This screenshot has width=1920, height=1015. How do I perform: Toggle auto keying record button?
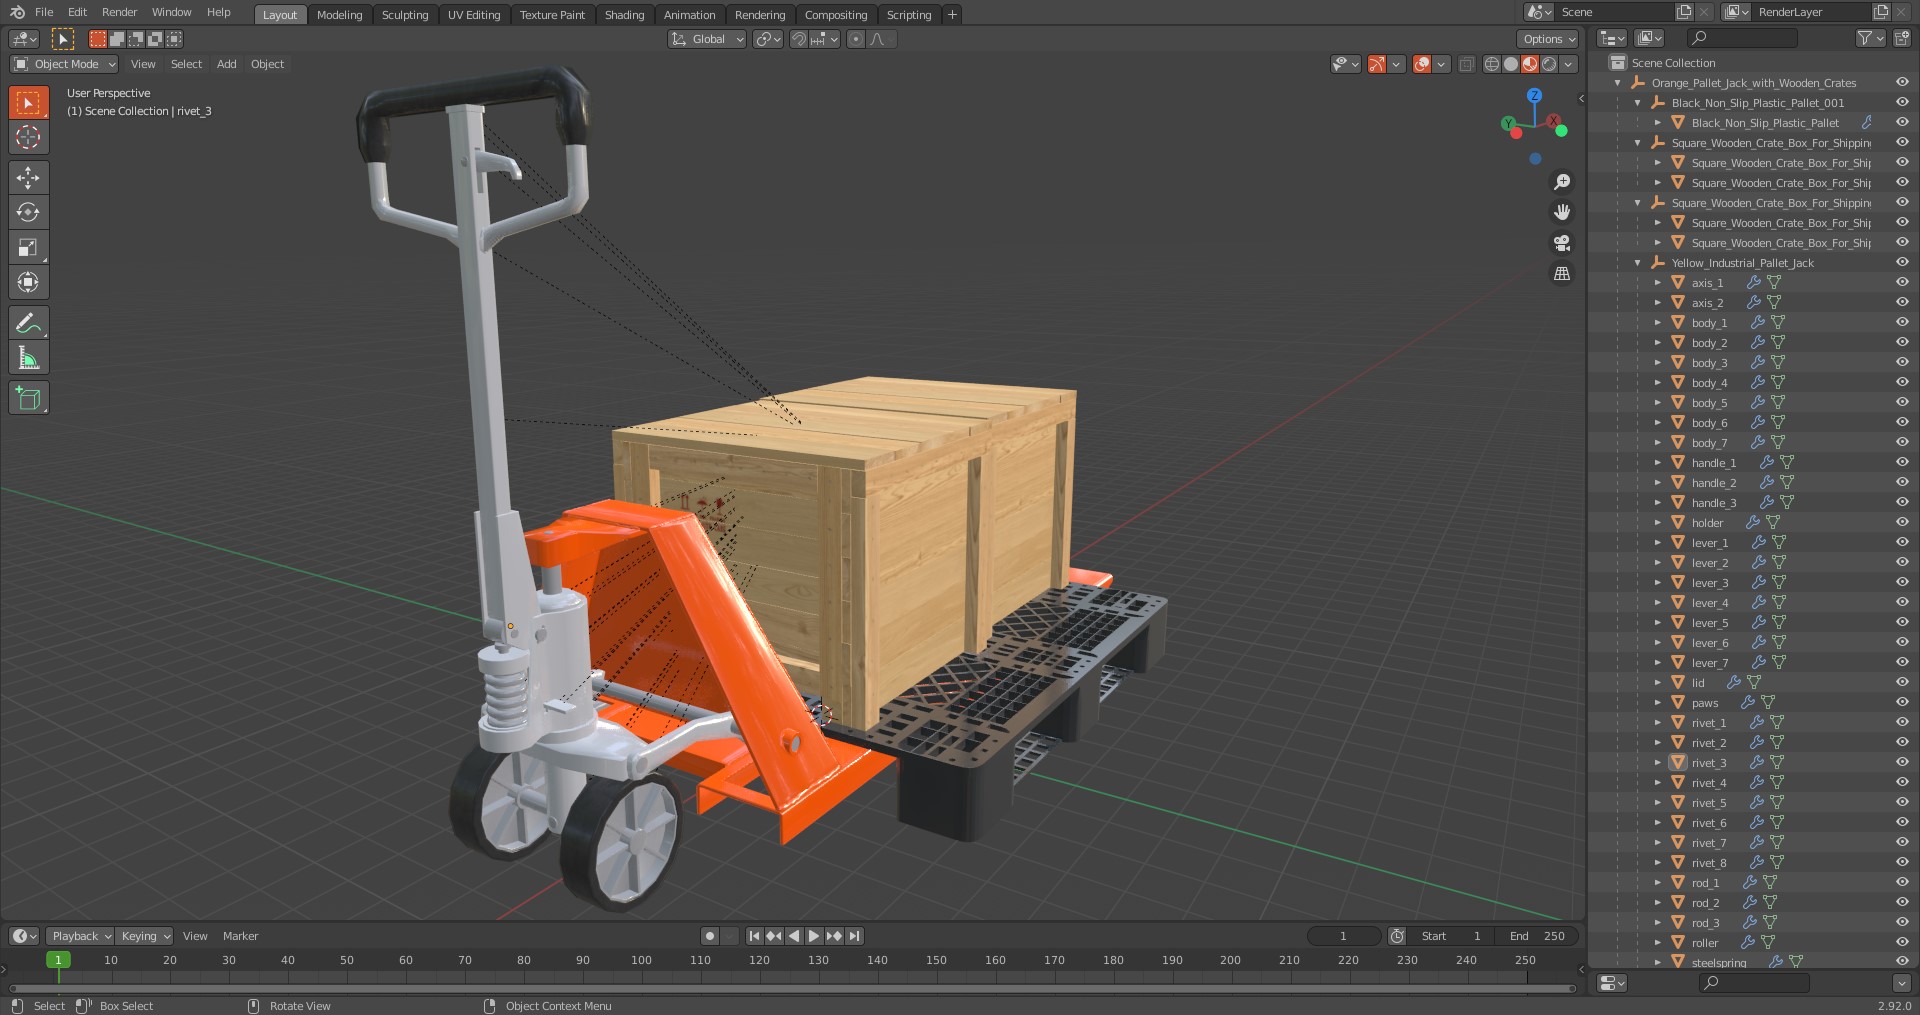pyautogui.click(x=710, y=936)
